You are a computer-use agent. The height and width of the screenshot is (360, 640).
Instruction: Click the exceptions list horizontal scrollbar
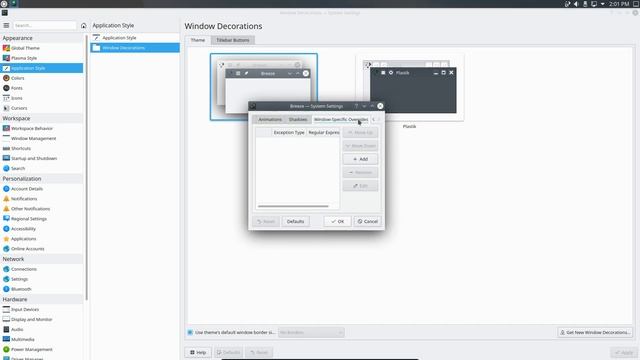pos(293,206)
